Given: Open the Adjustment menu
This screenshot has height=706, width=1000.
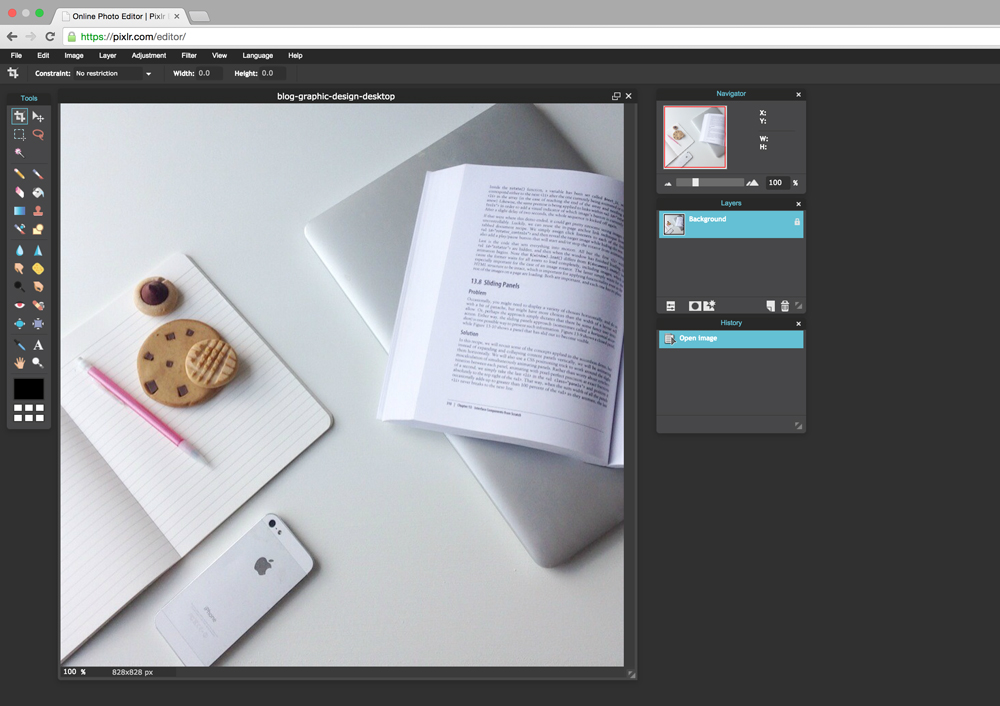Looking at the screenshot, I should pos(148,55).
